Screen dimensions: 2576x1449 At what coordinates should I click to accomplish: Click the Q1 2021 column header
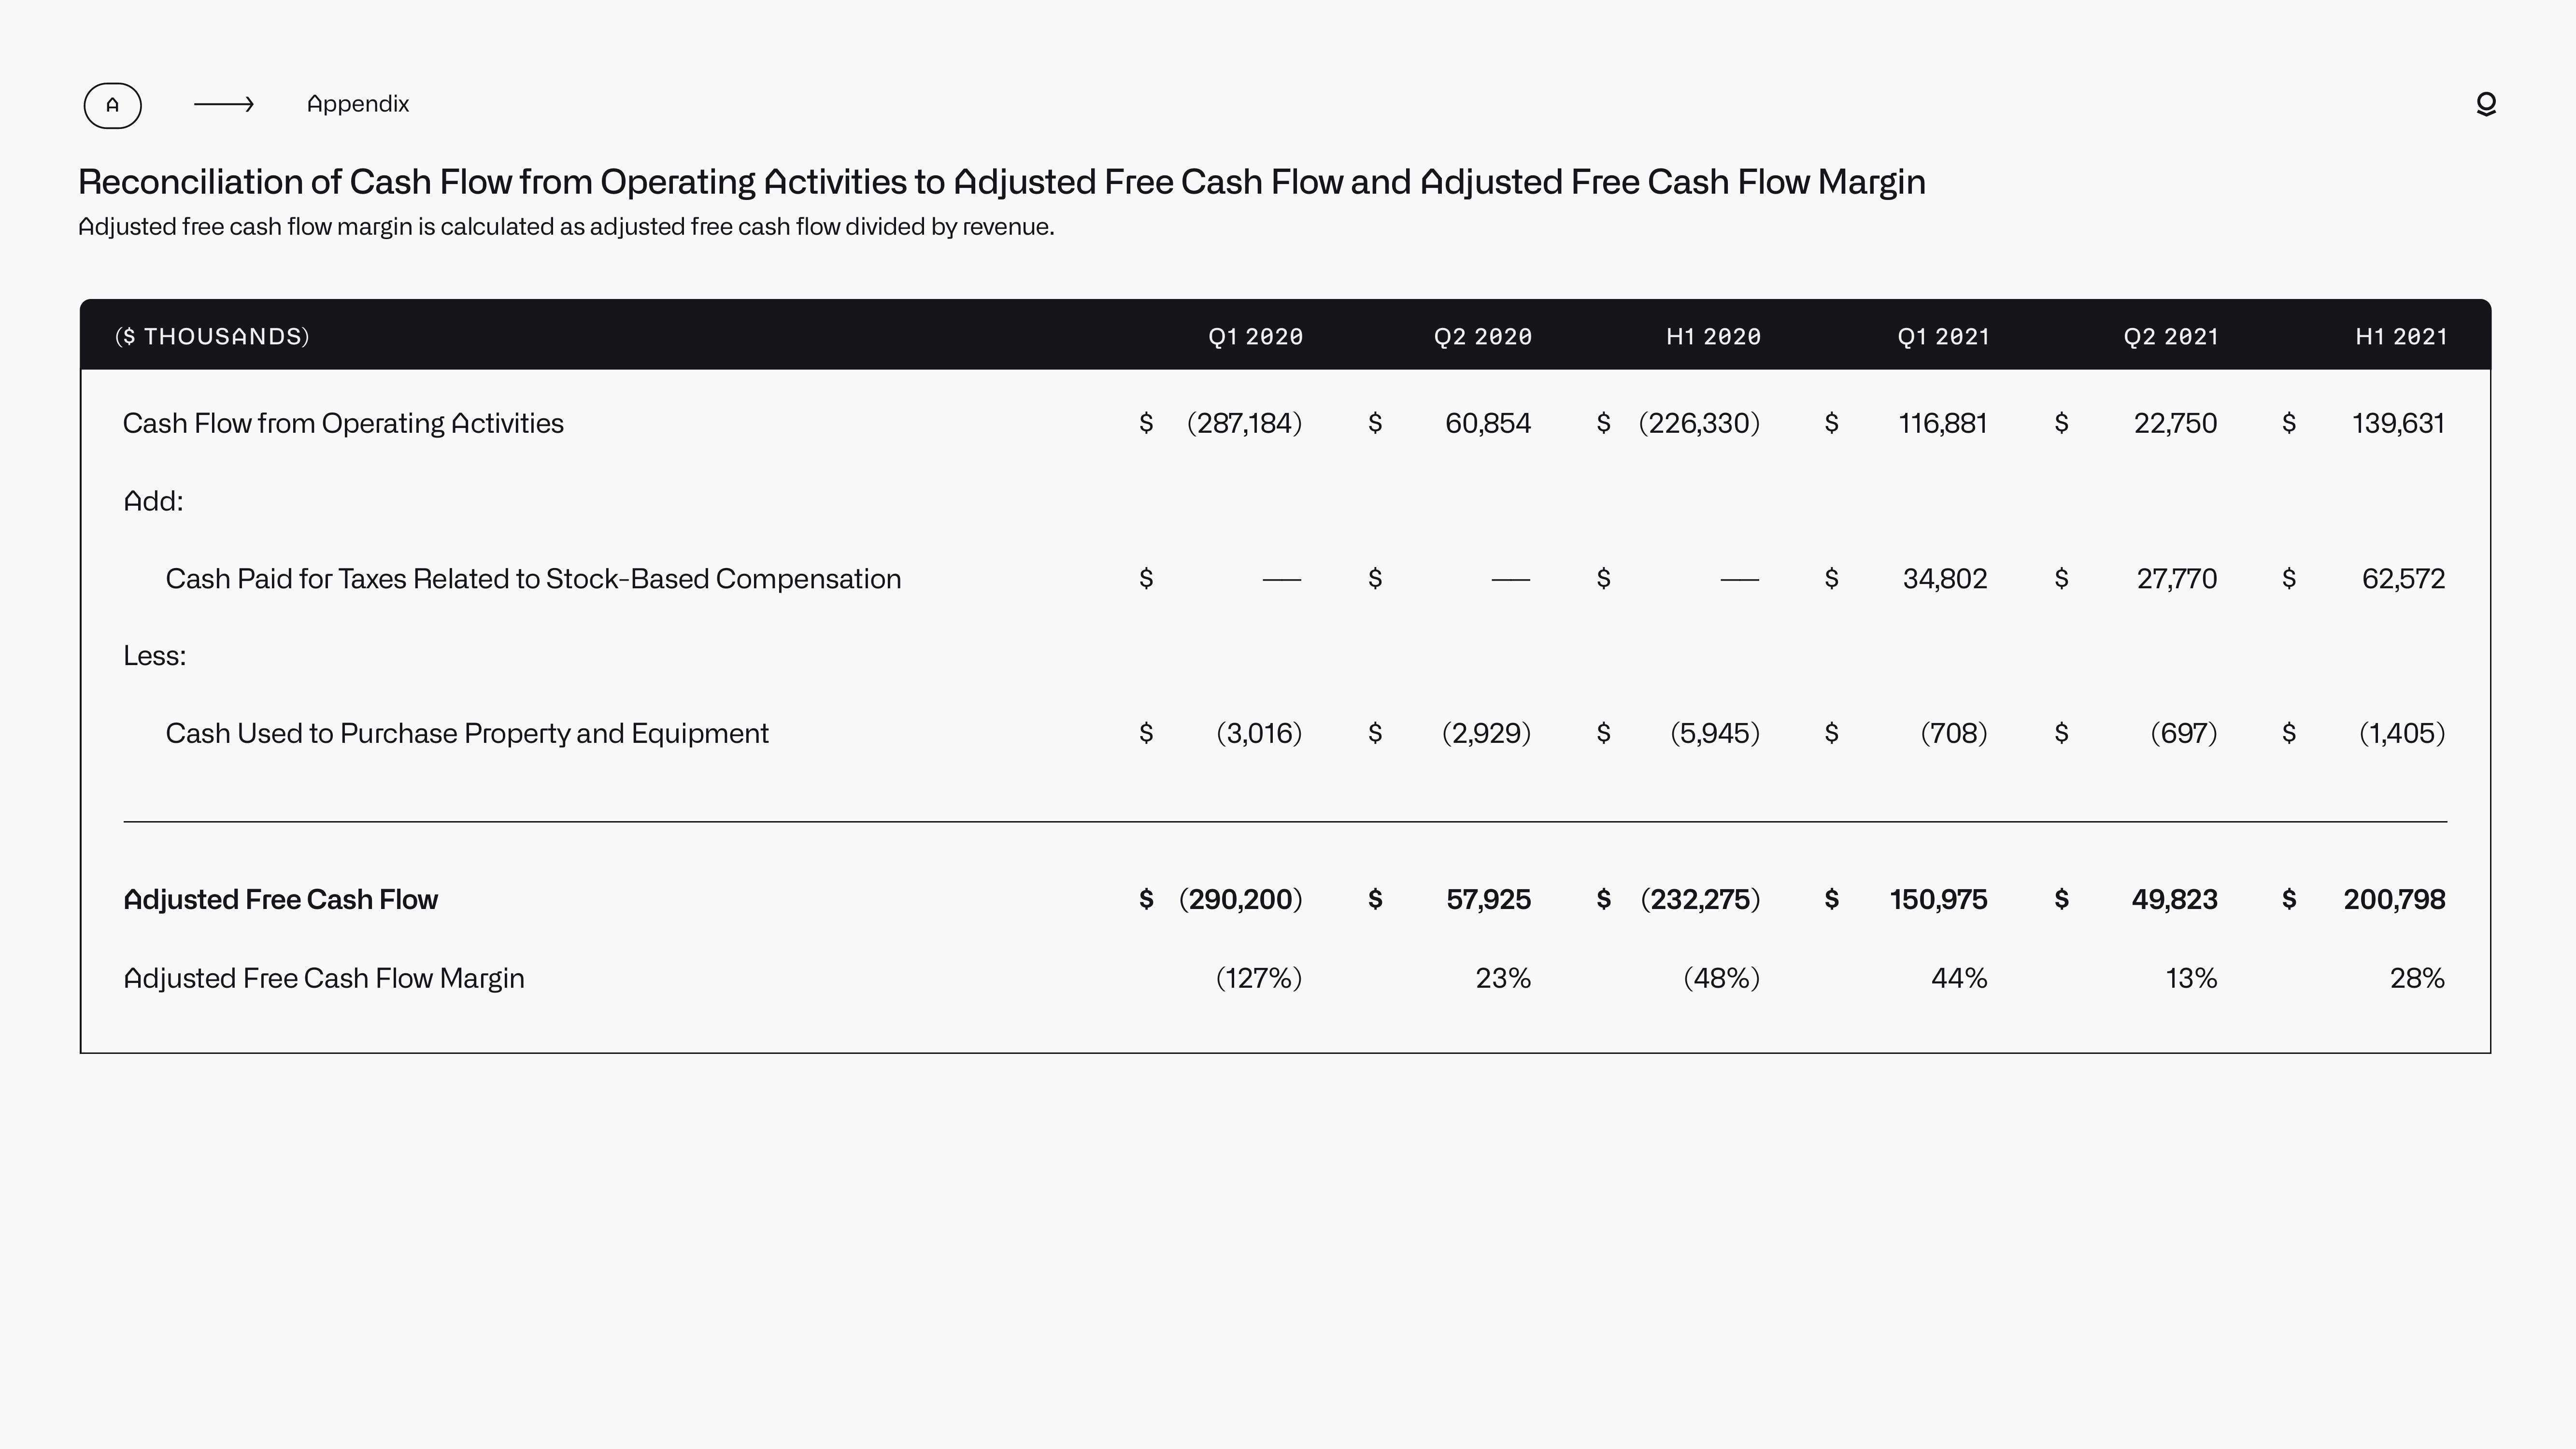[x=1943, y=337]
